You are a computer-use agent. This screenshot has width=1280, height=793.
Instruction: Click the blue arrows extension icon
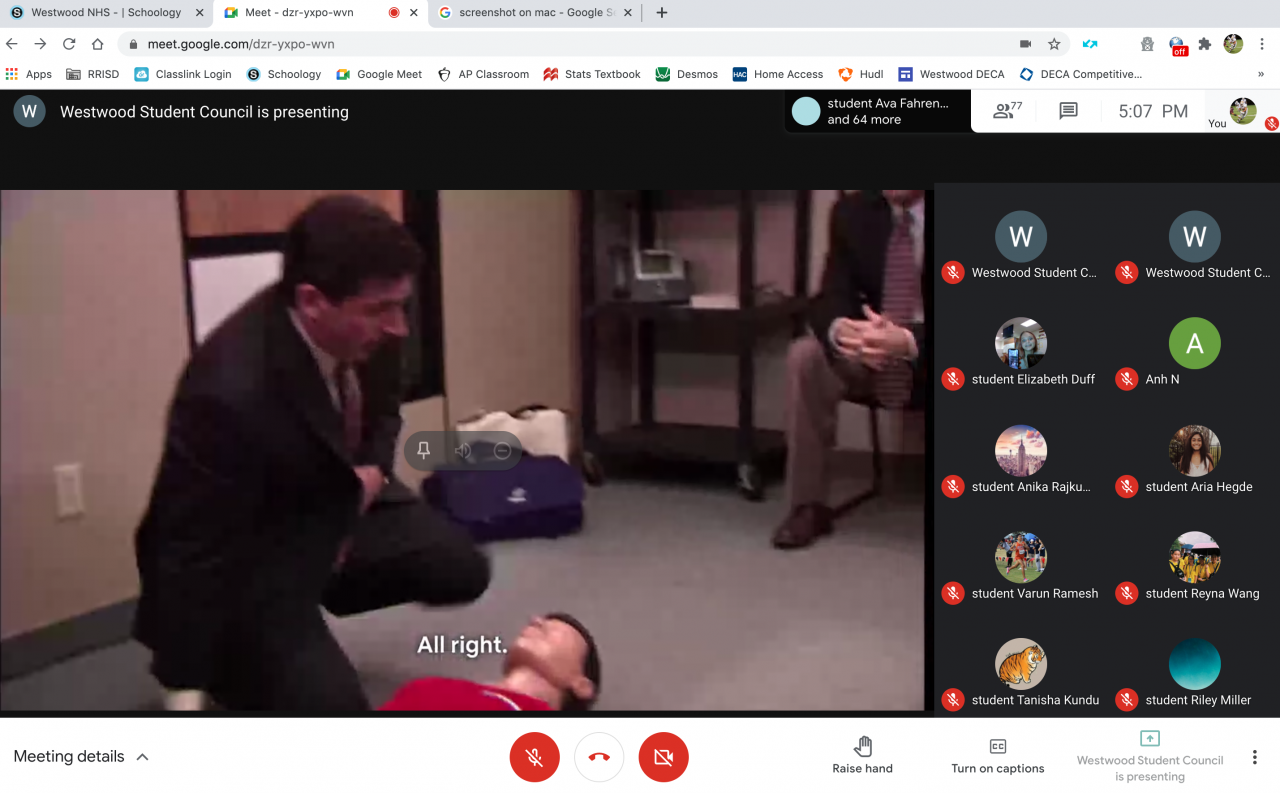point(1090,44)
